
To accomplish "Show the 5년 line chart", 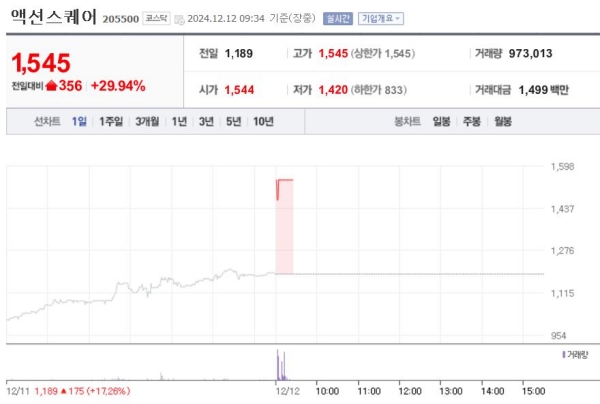I will (233, 122).
